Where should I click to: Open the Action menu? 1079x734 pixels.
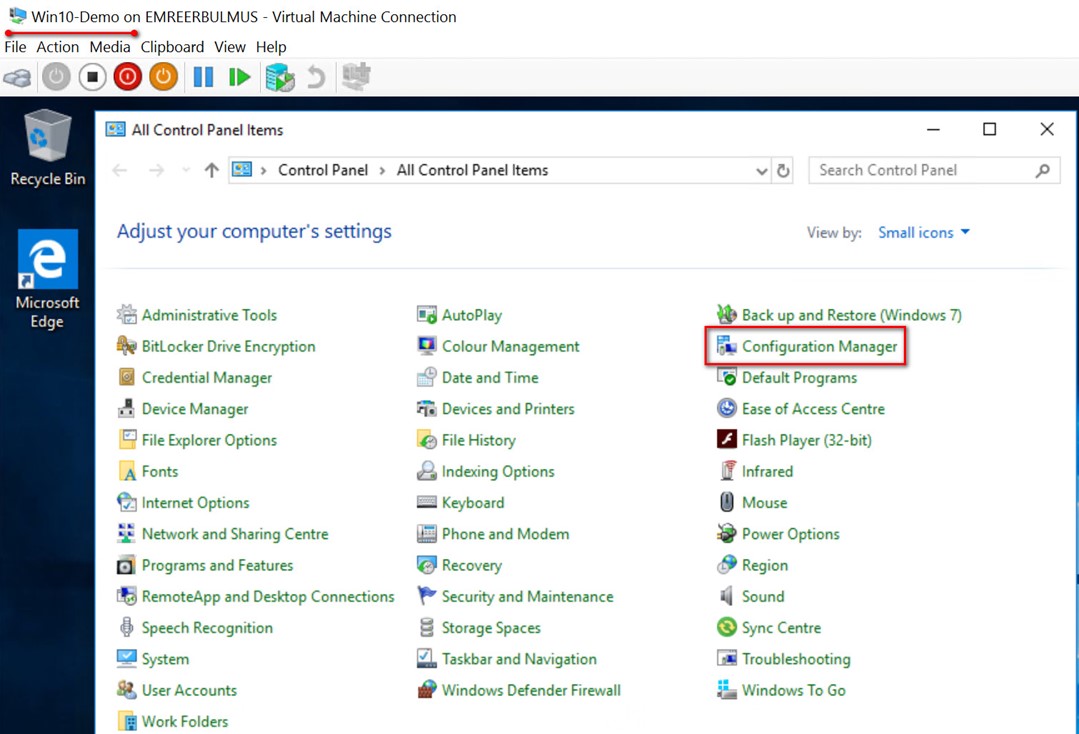click(x=58, y=47)
